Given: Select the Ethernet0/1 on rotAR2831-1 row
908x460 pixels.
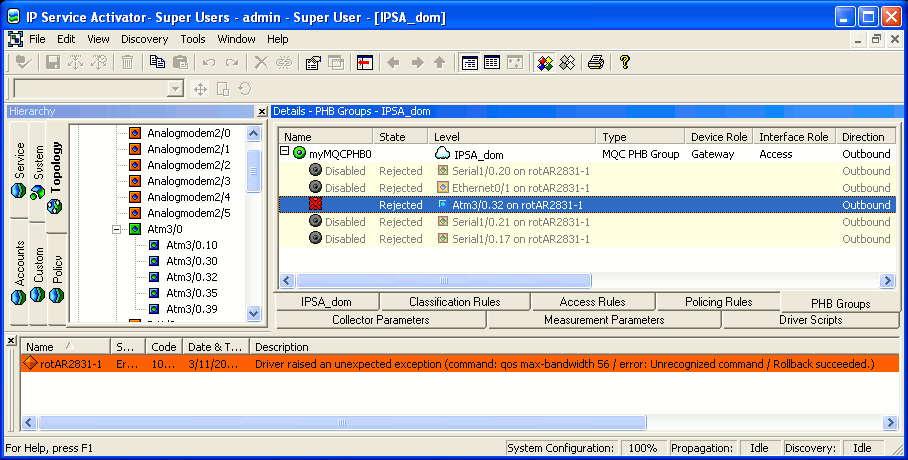Looking at the screenshot, I should [587, 188].
